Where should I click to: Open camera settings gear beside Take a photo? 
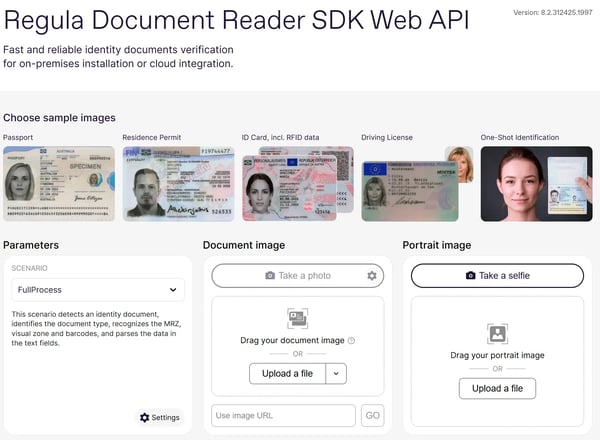(372, 275)
